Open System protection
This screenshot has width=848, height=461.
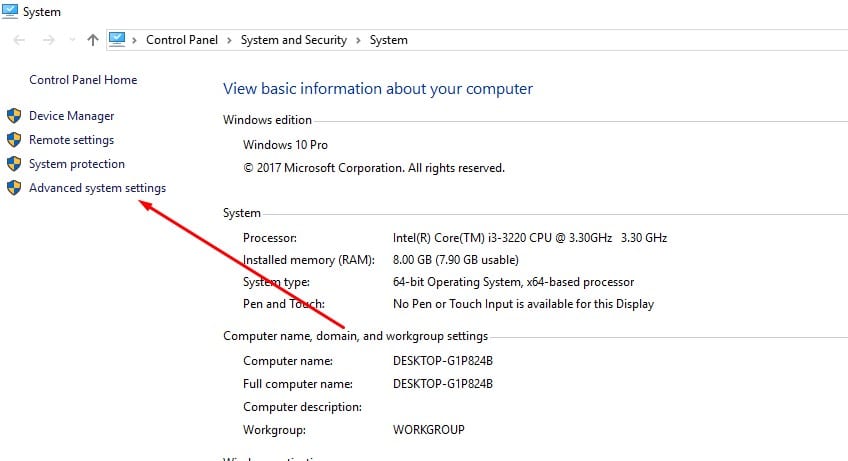(77, 163)
